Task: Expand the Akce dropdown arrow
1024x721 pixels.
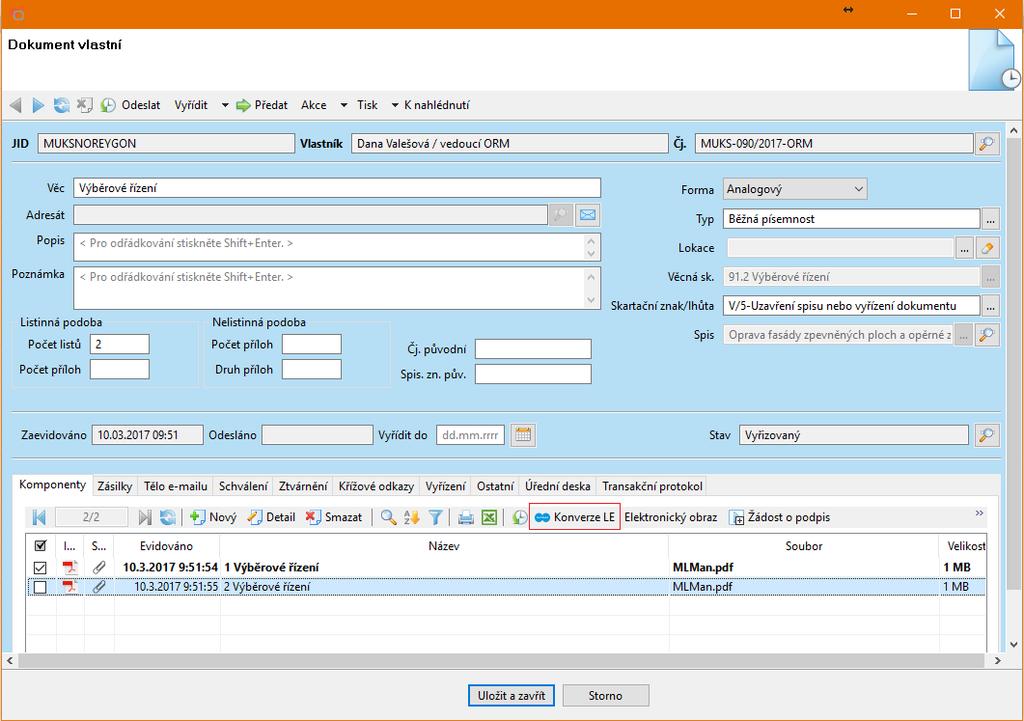Action: 344,105
